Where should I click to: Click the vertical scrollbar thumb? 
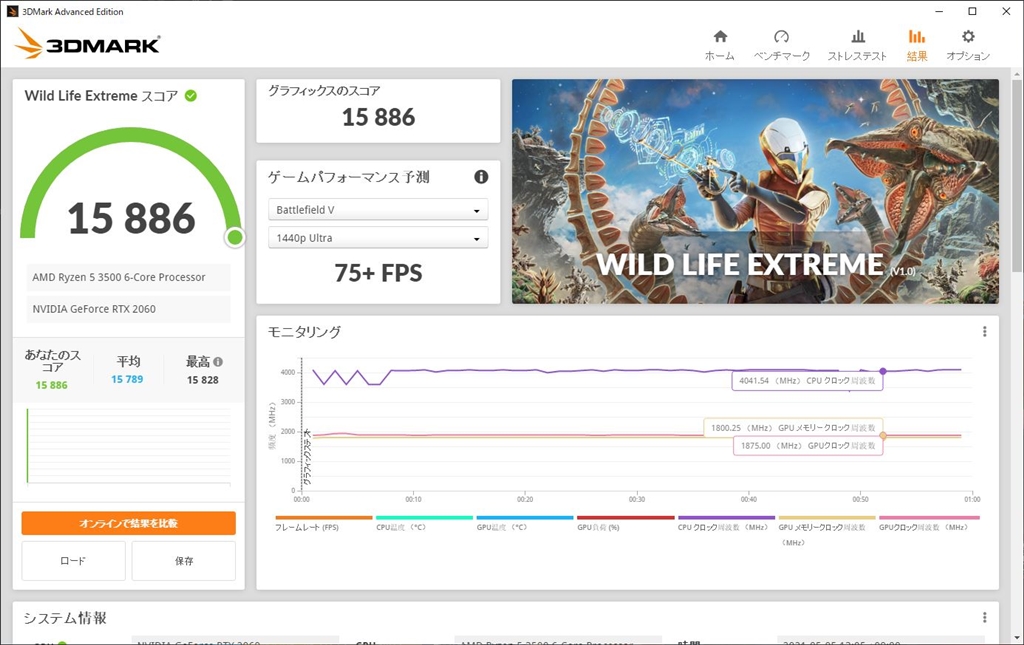click(x=1017, y=174)
